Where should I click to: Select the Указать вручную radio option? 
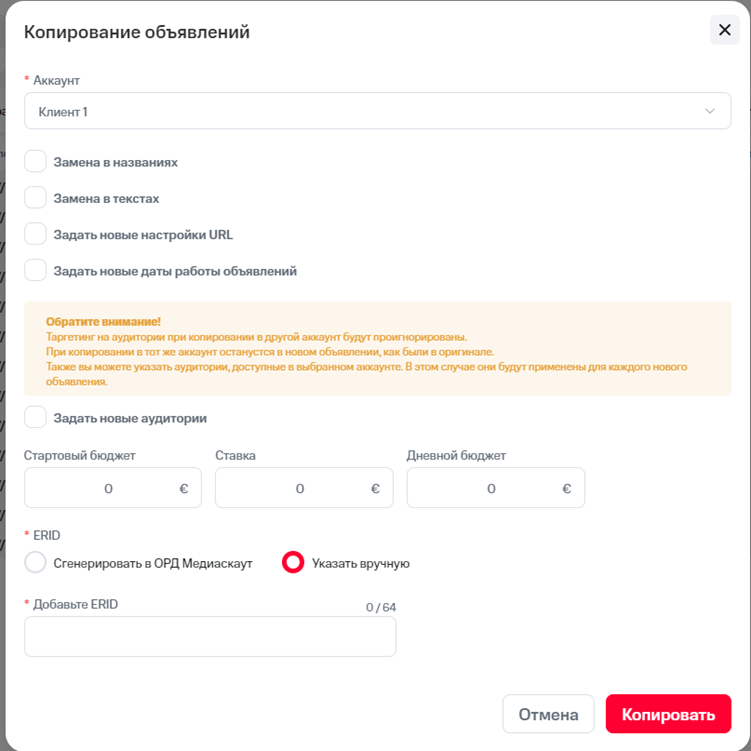click(x=293, y=563)
